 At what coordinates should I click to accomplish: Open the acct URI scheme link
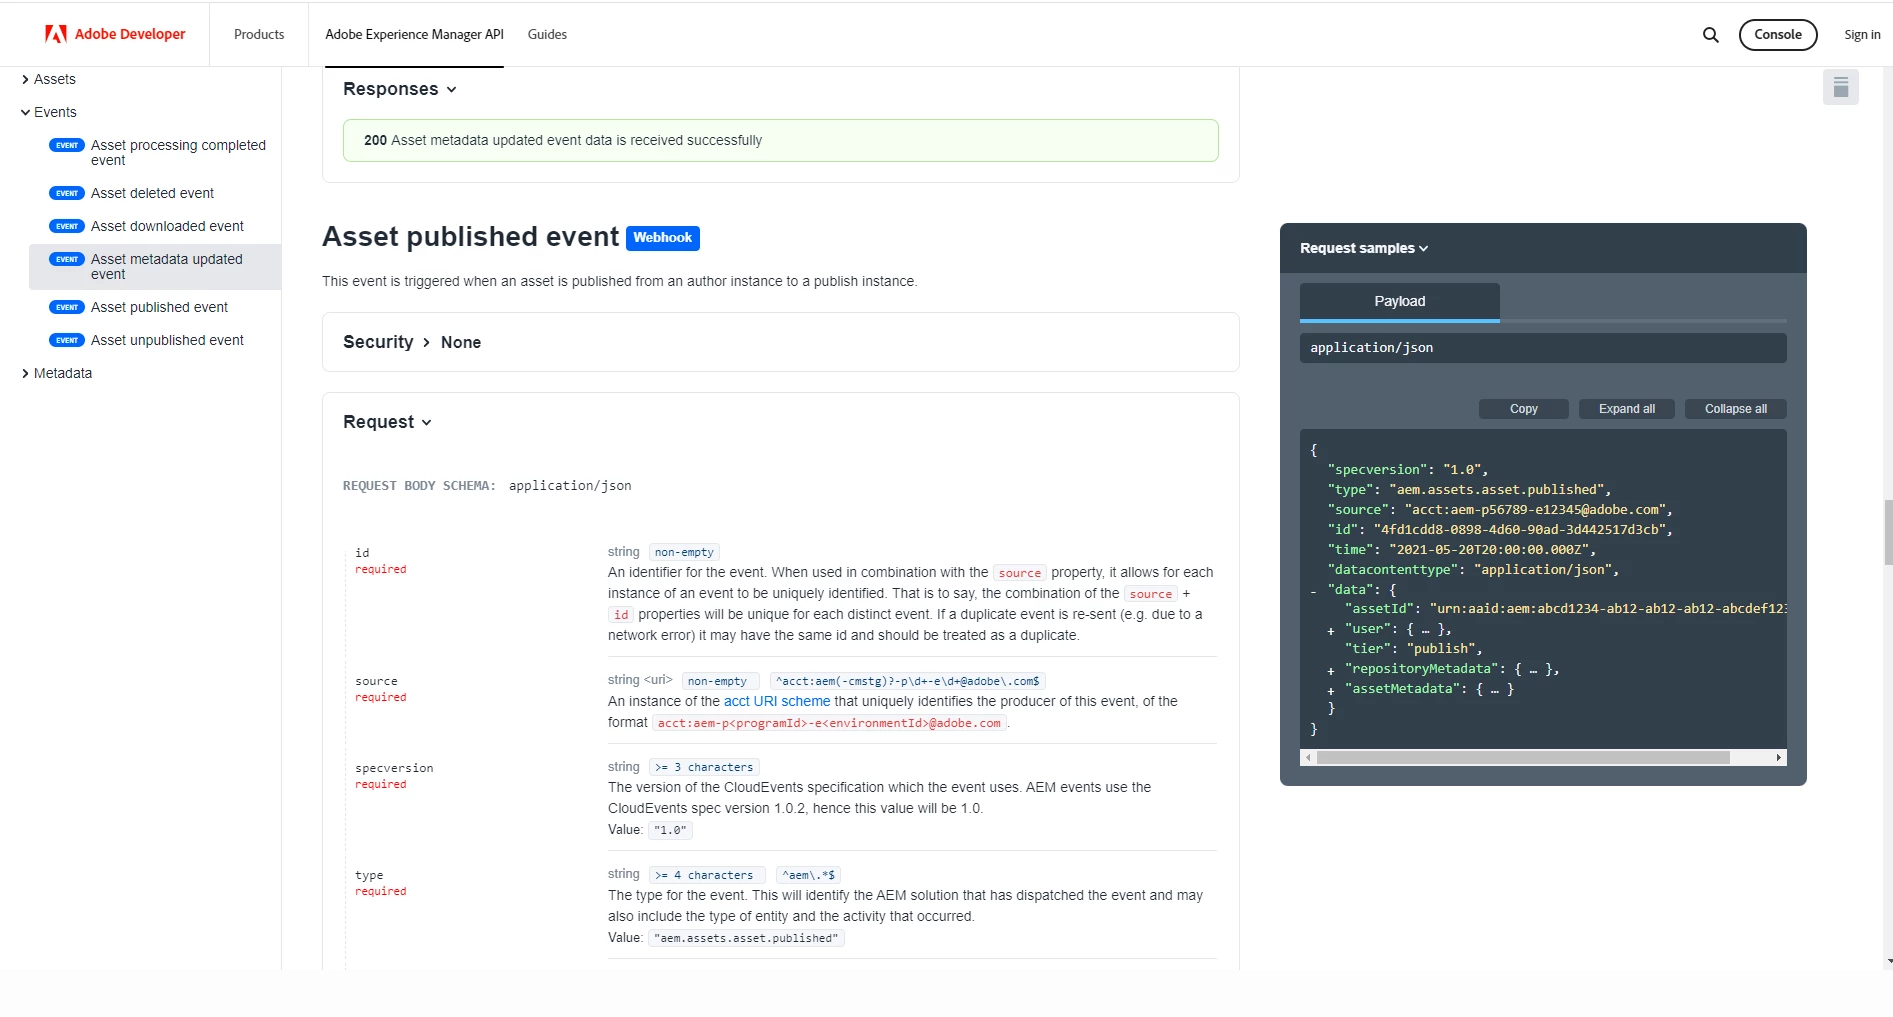coord(777,701)
